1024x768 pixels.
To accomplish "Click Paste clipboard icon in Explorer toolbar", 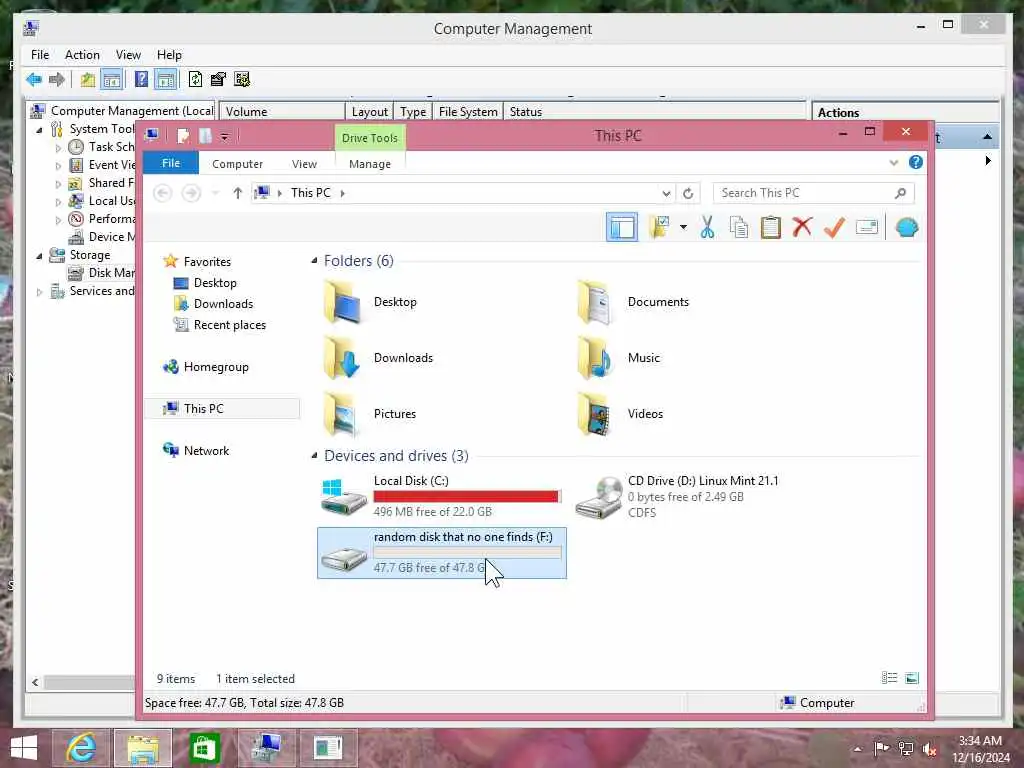I will pyautogui.click(x=771, y=227).
